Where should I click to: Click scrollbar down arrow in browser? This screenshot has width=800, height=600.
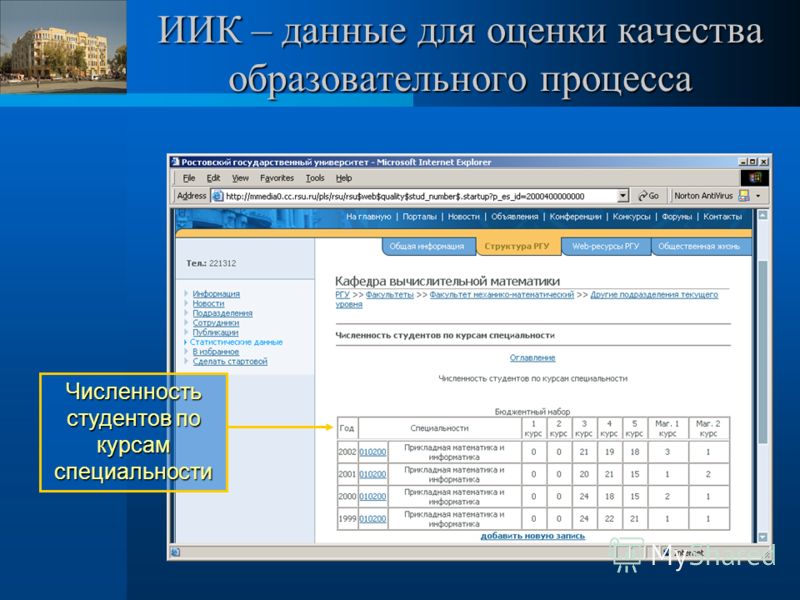pos(763,537)
